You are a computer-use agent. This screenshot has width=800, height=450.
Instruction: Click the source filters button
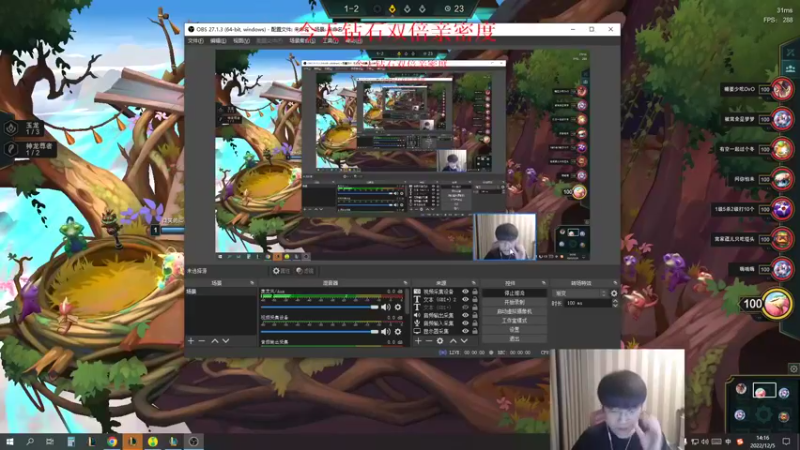[x=305, y=271]
